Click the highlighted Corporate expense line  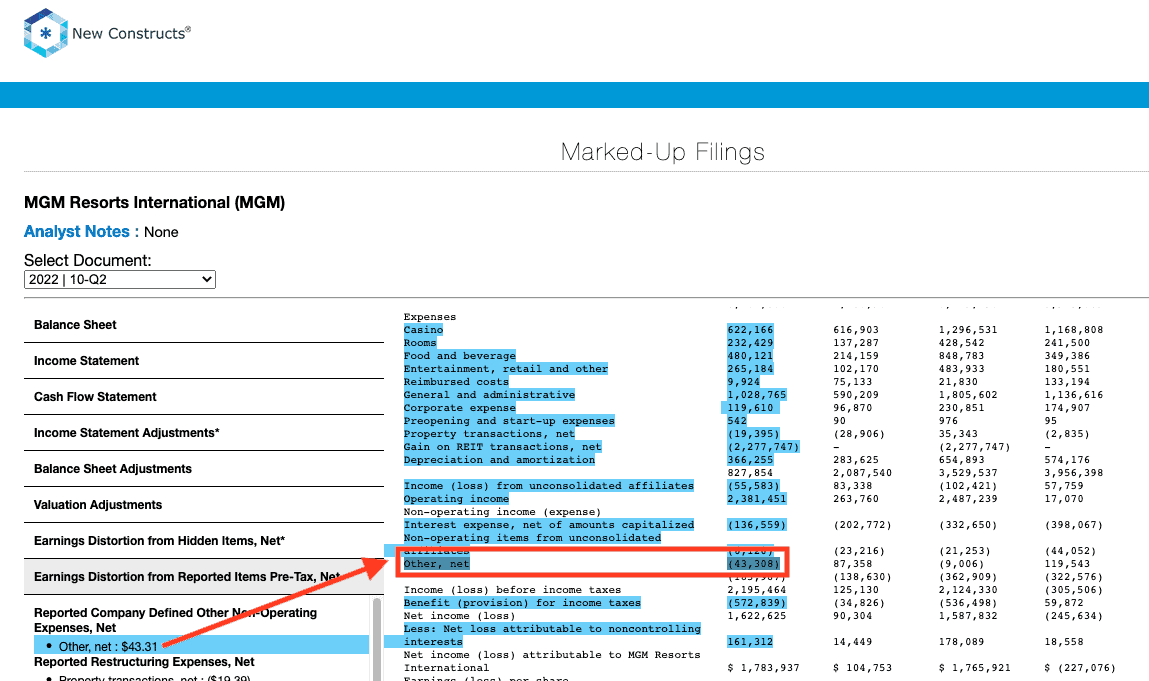459,408
